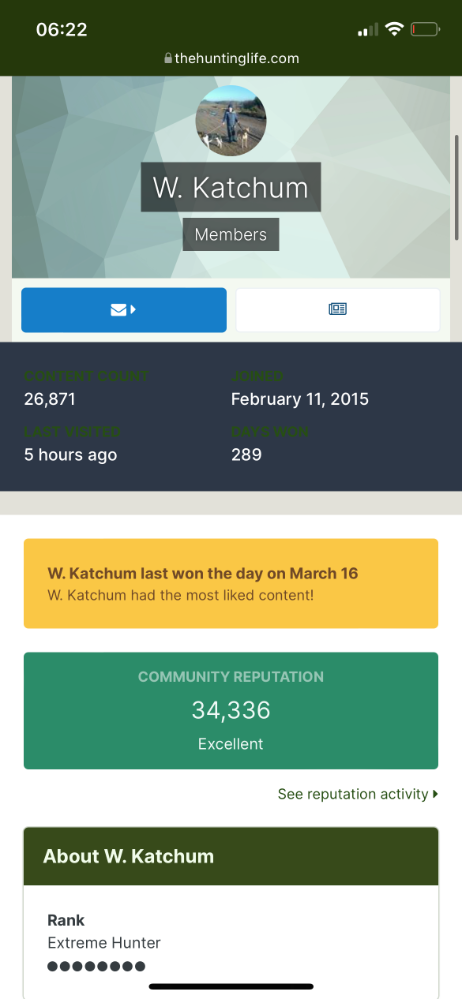The height and width of the screenshot is (999, 462).
Task: Open the newspaper activity feed icon button
Action: pyautogui.click(x=338, y=310)
